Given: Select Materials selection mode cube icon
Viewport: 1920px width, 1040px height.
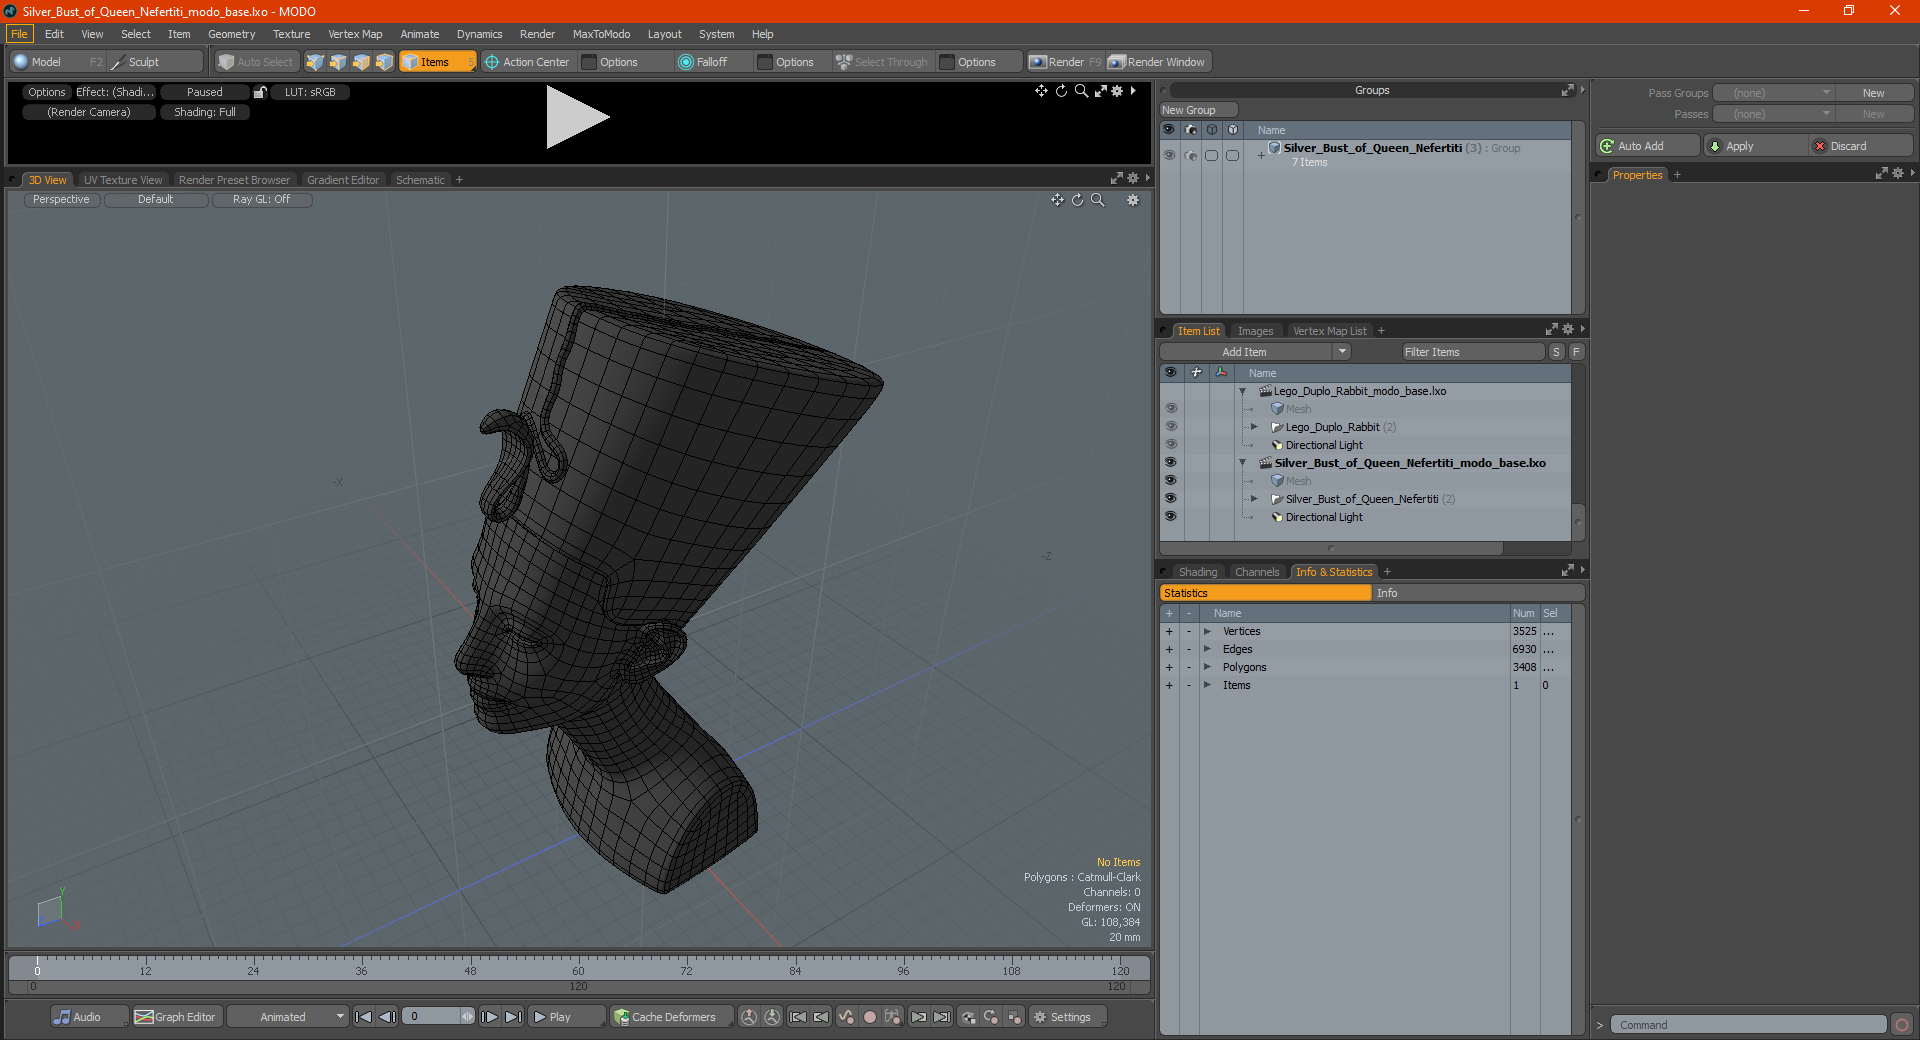Looking at the screenshot, I should coord(384,62).
